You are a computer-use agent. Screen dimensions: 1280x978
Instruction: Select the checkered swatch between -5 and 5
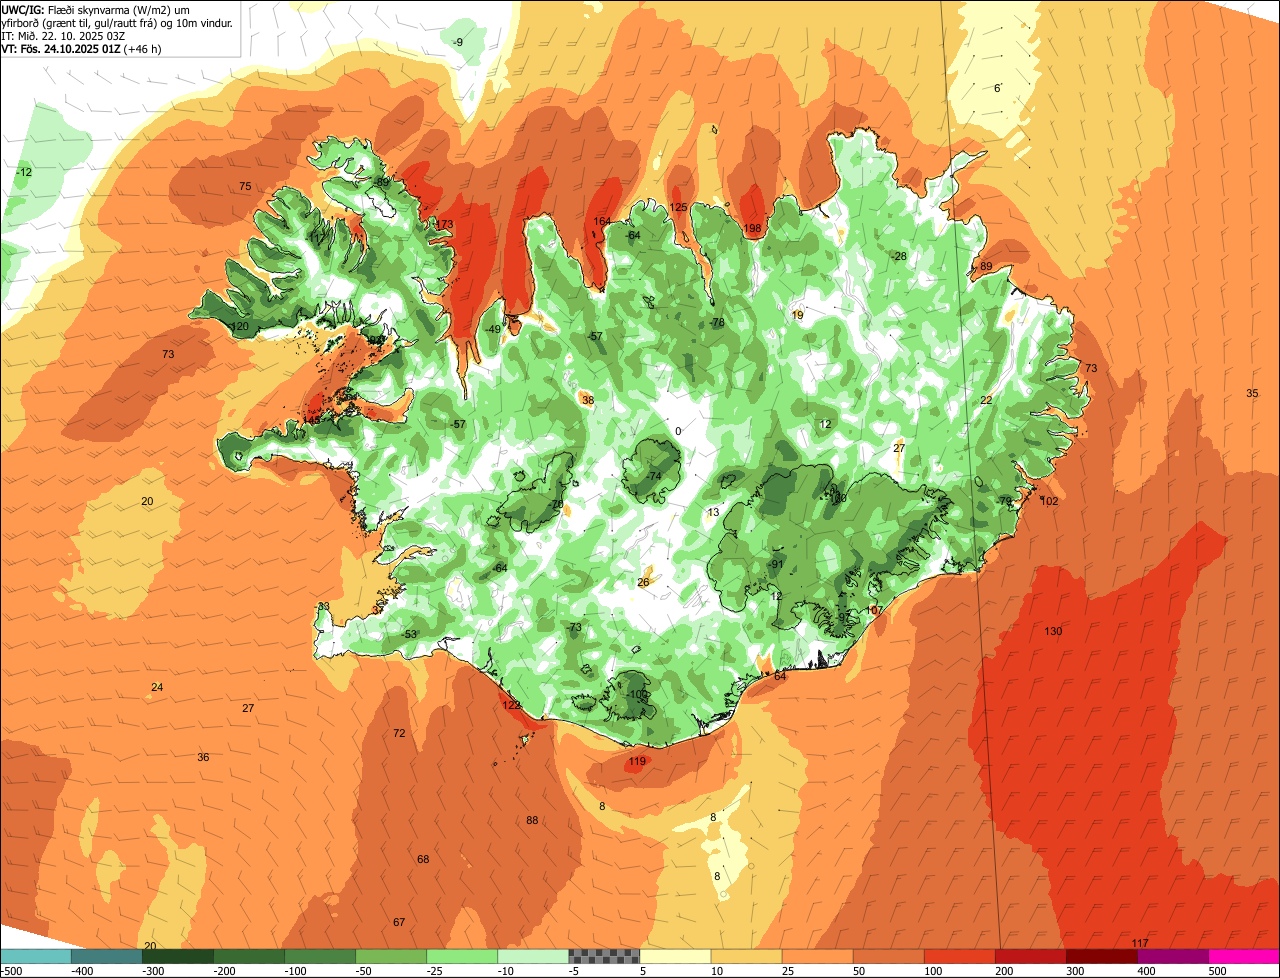[x=604, y=956]
